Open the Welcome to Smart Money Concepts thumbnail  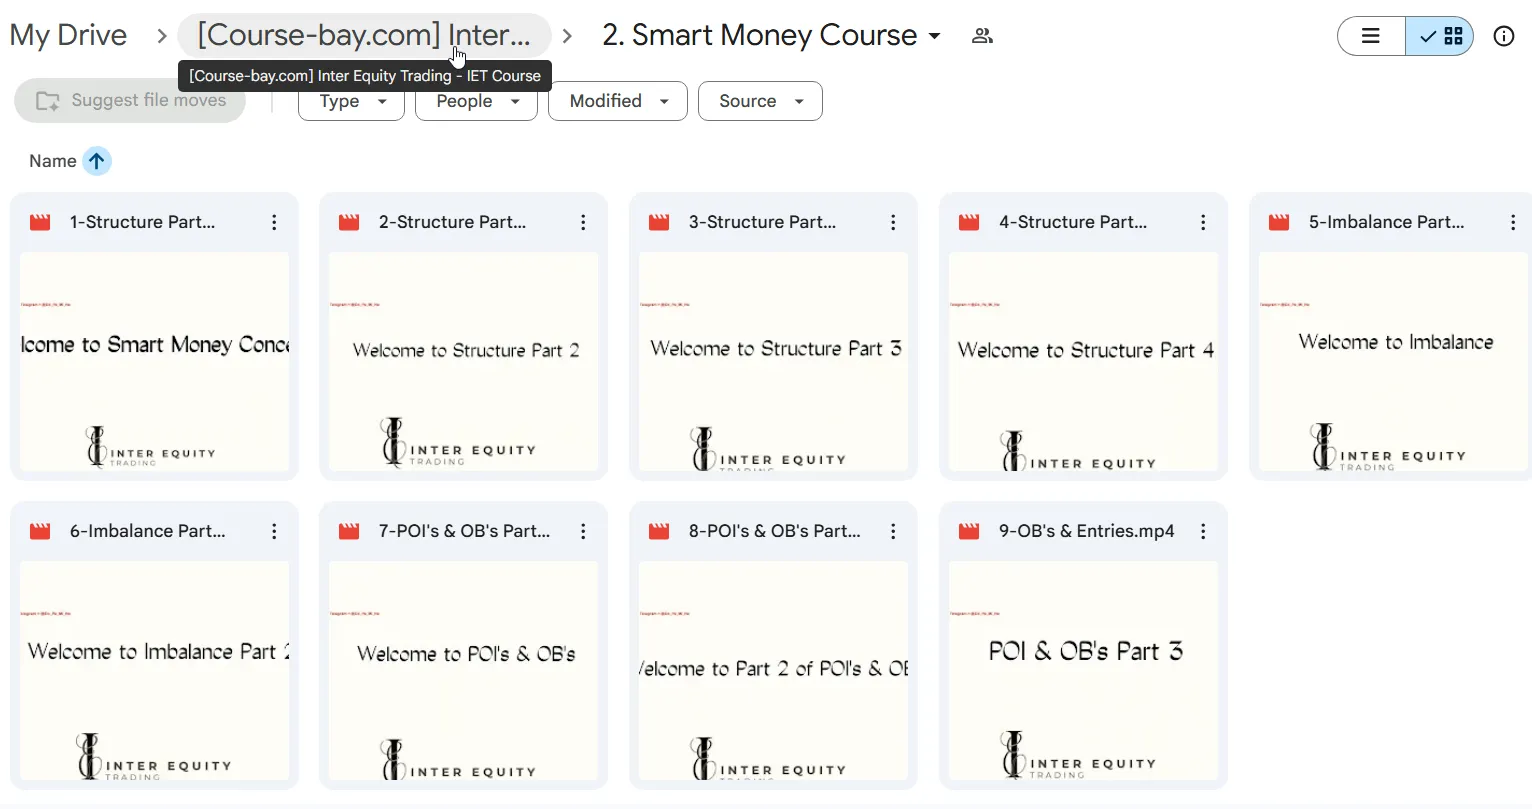pos(155,362)
